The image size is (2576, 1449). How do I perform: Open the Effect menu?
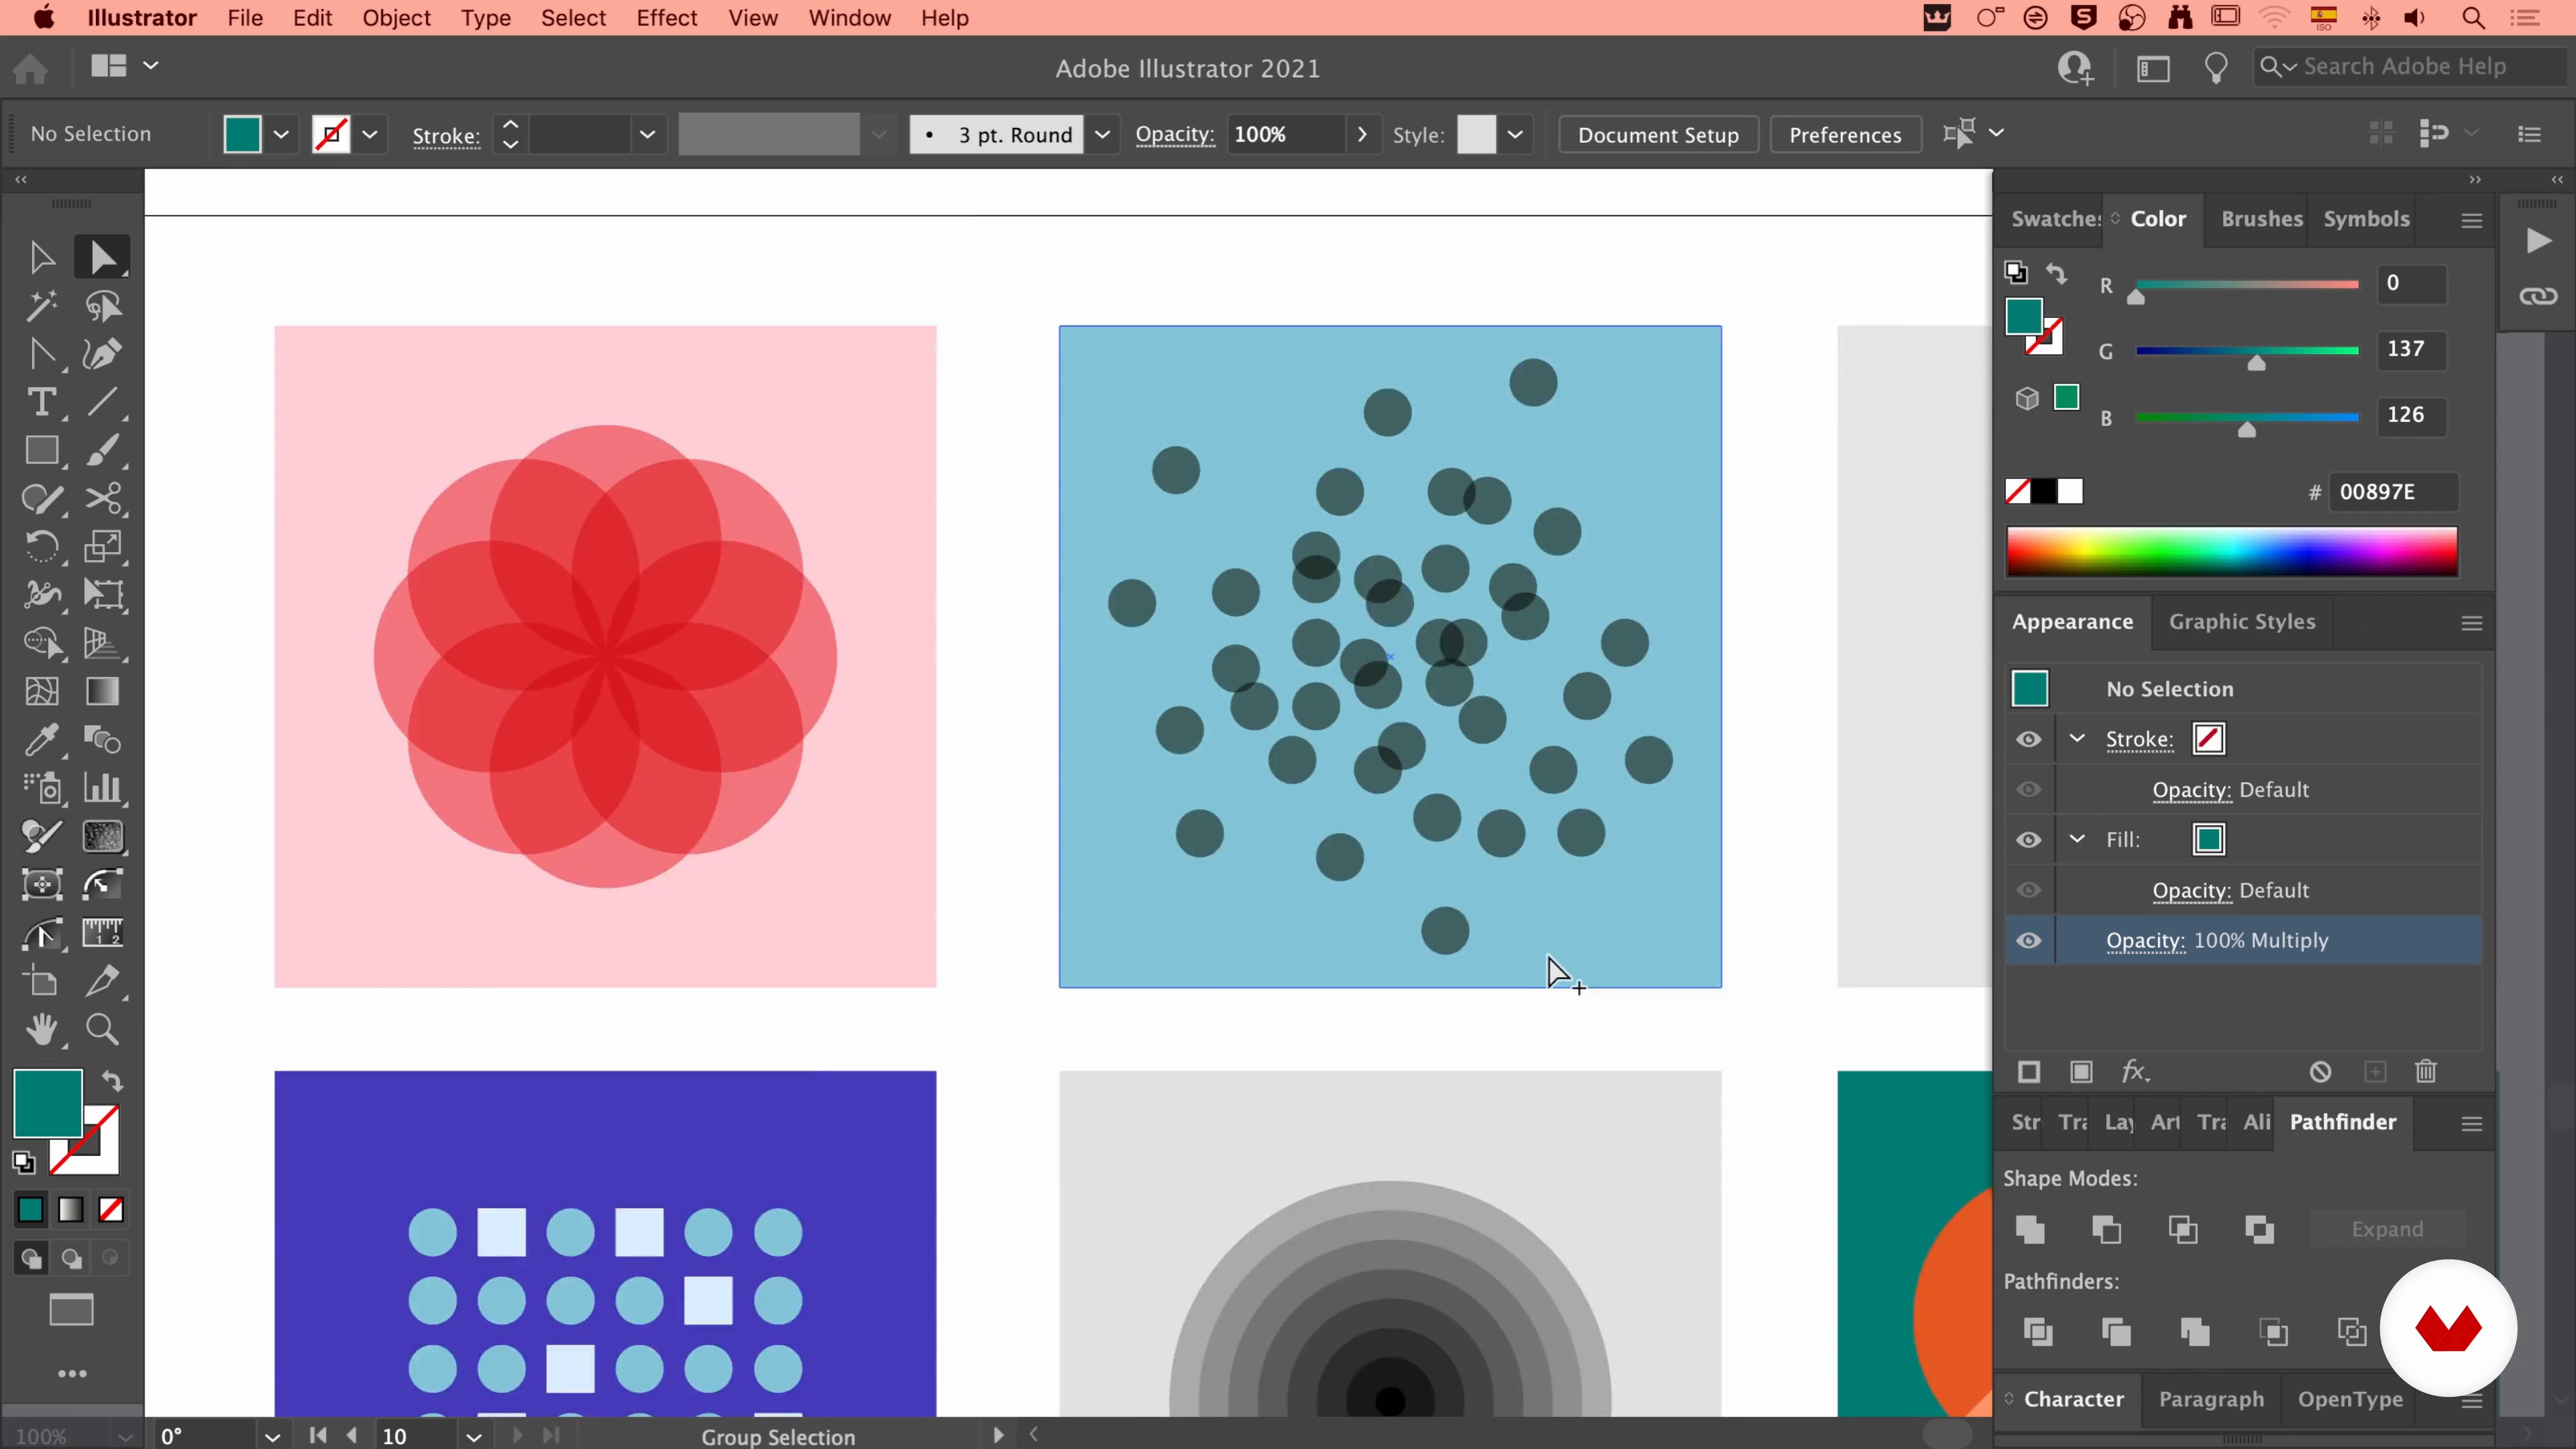(666, 18)
